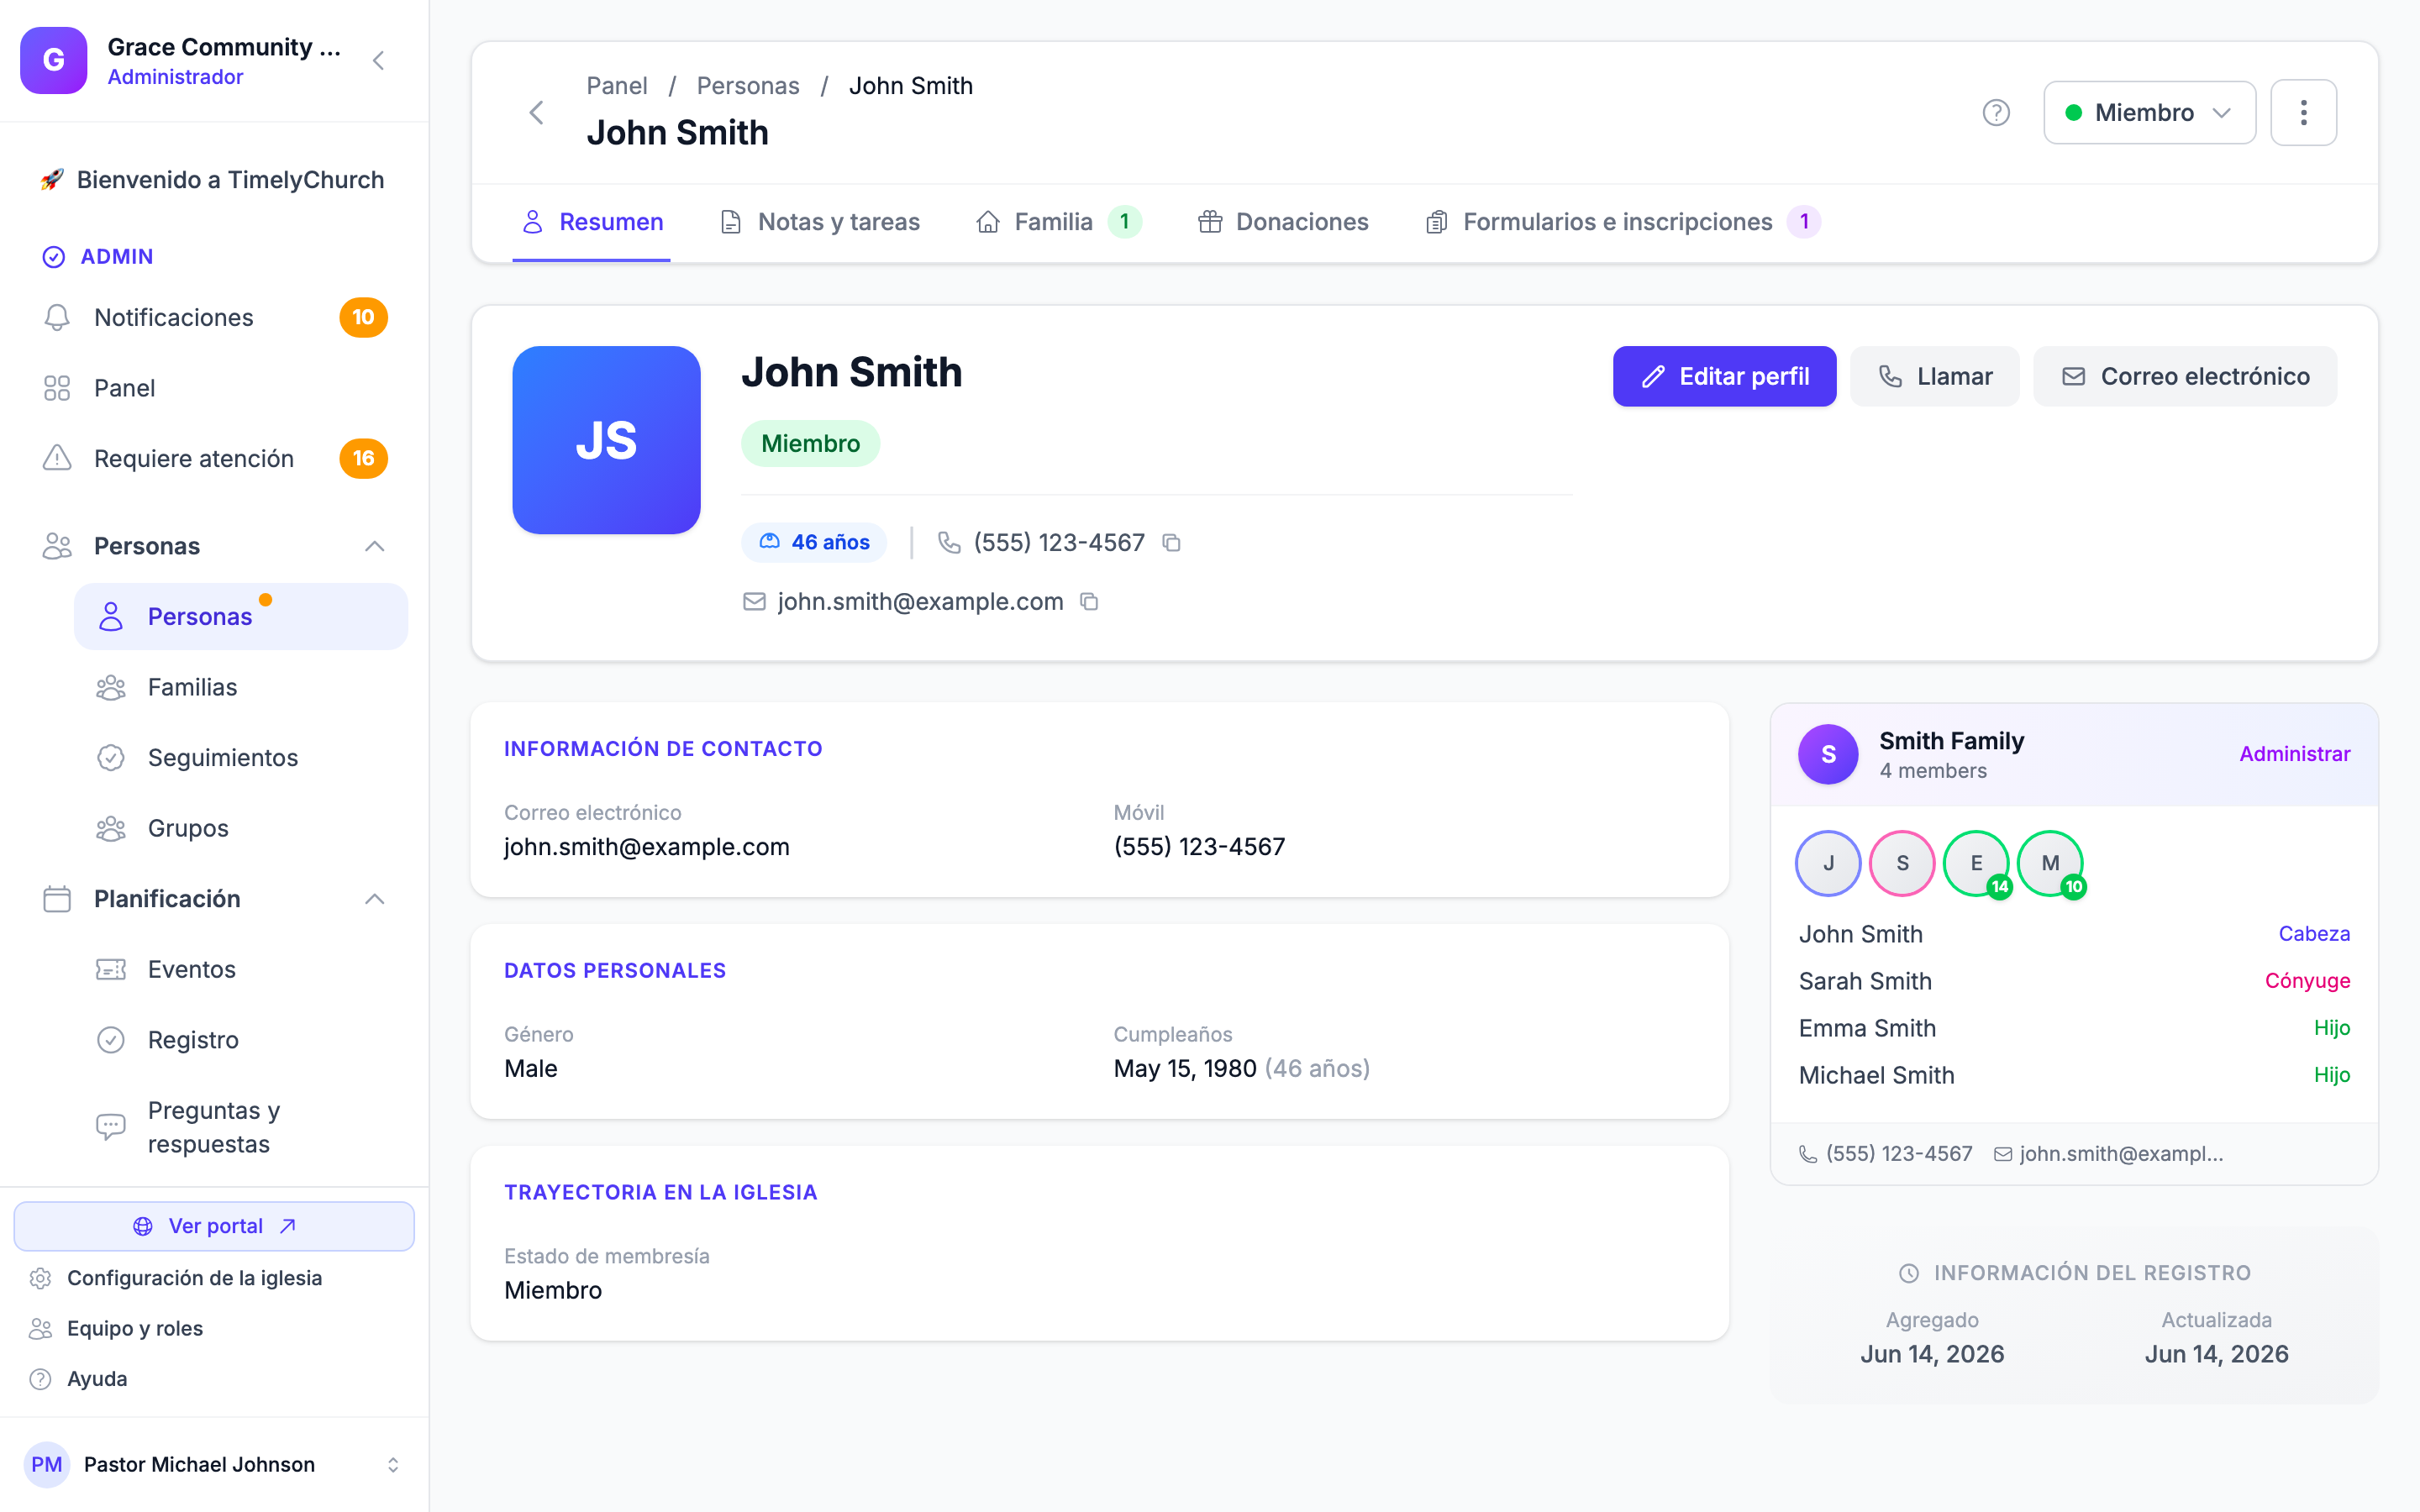Screen dimensions: 2420x1512
Task: Open the Miembro status dropdown
Action: point(2149,113)
